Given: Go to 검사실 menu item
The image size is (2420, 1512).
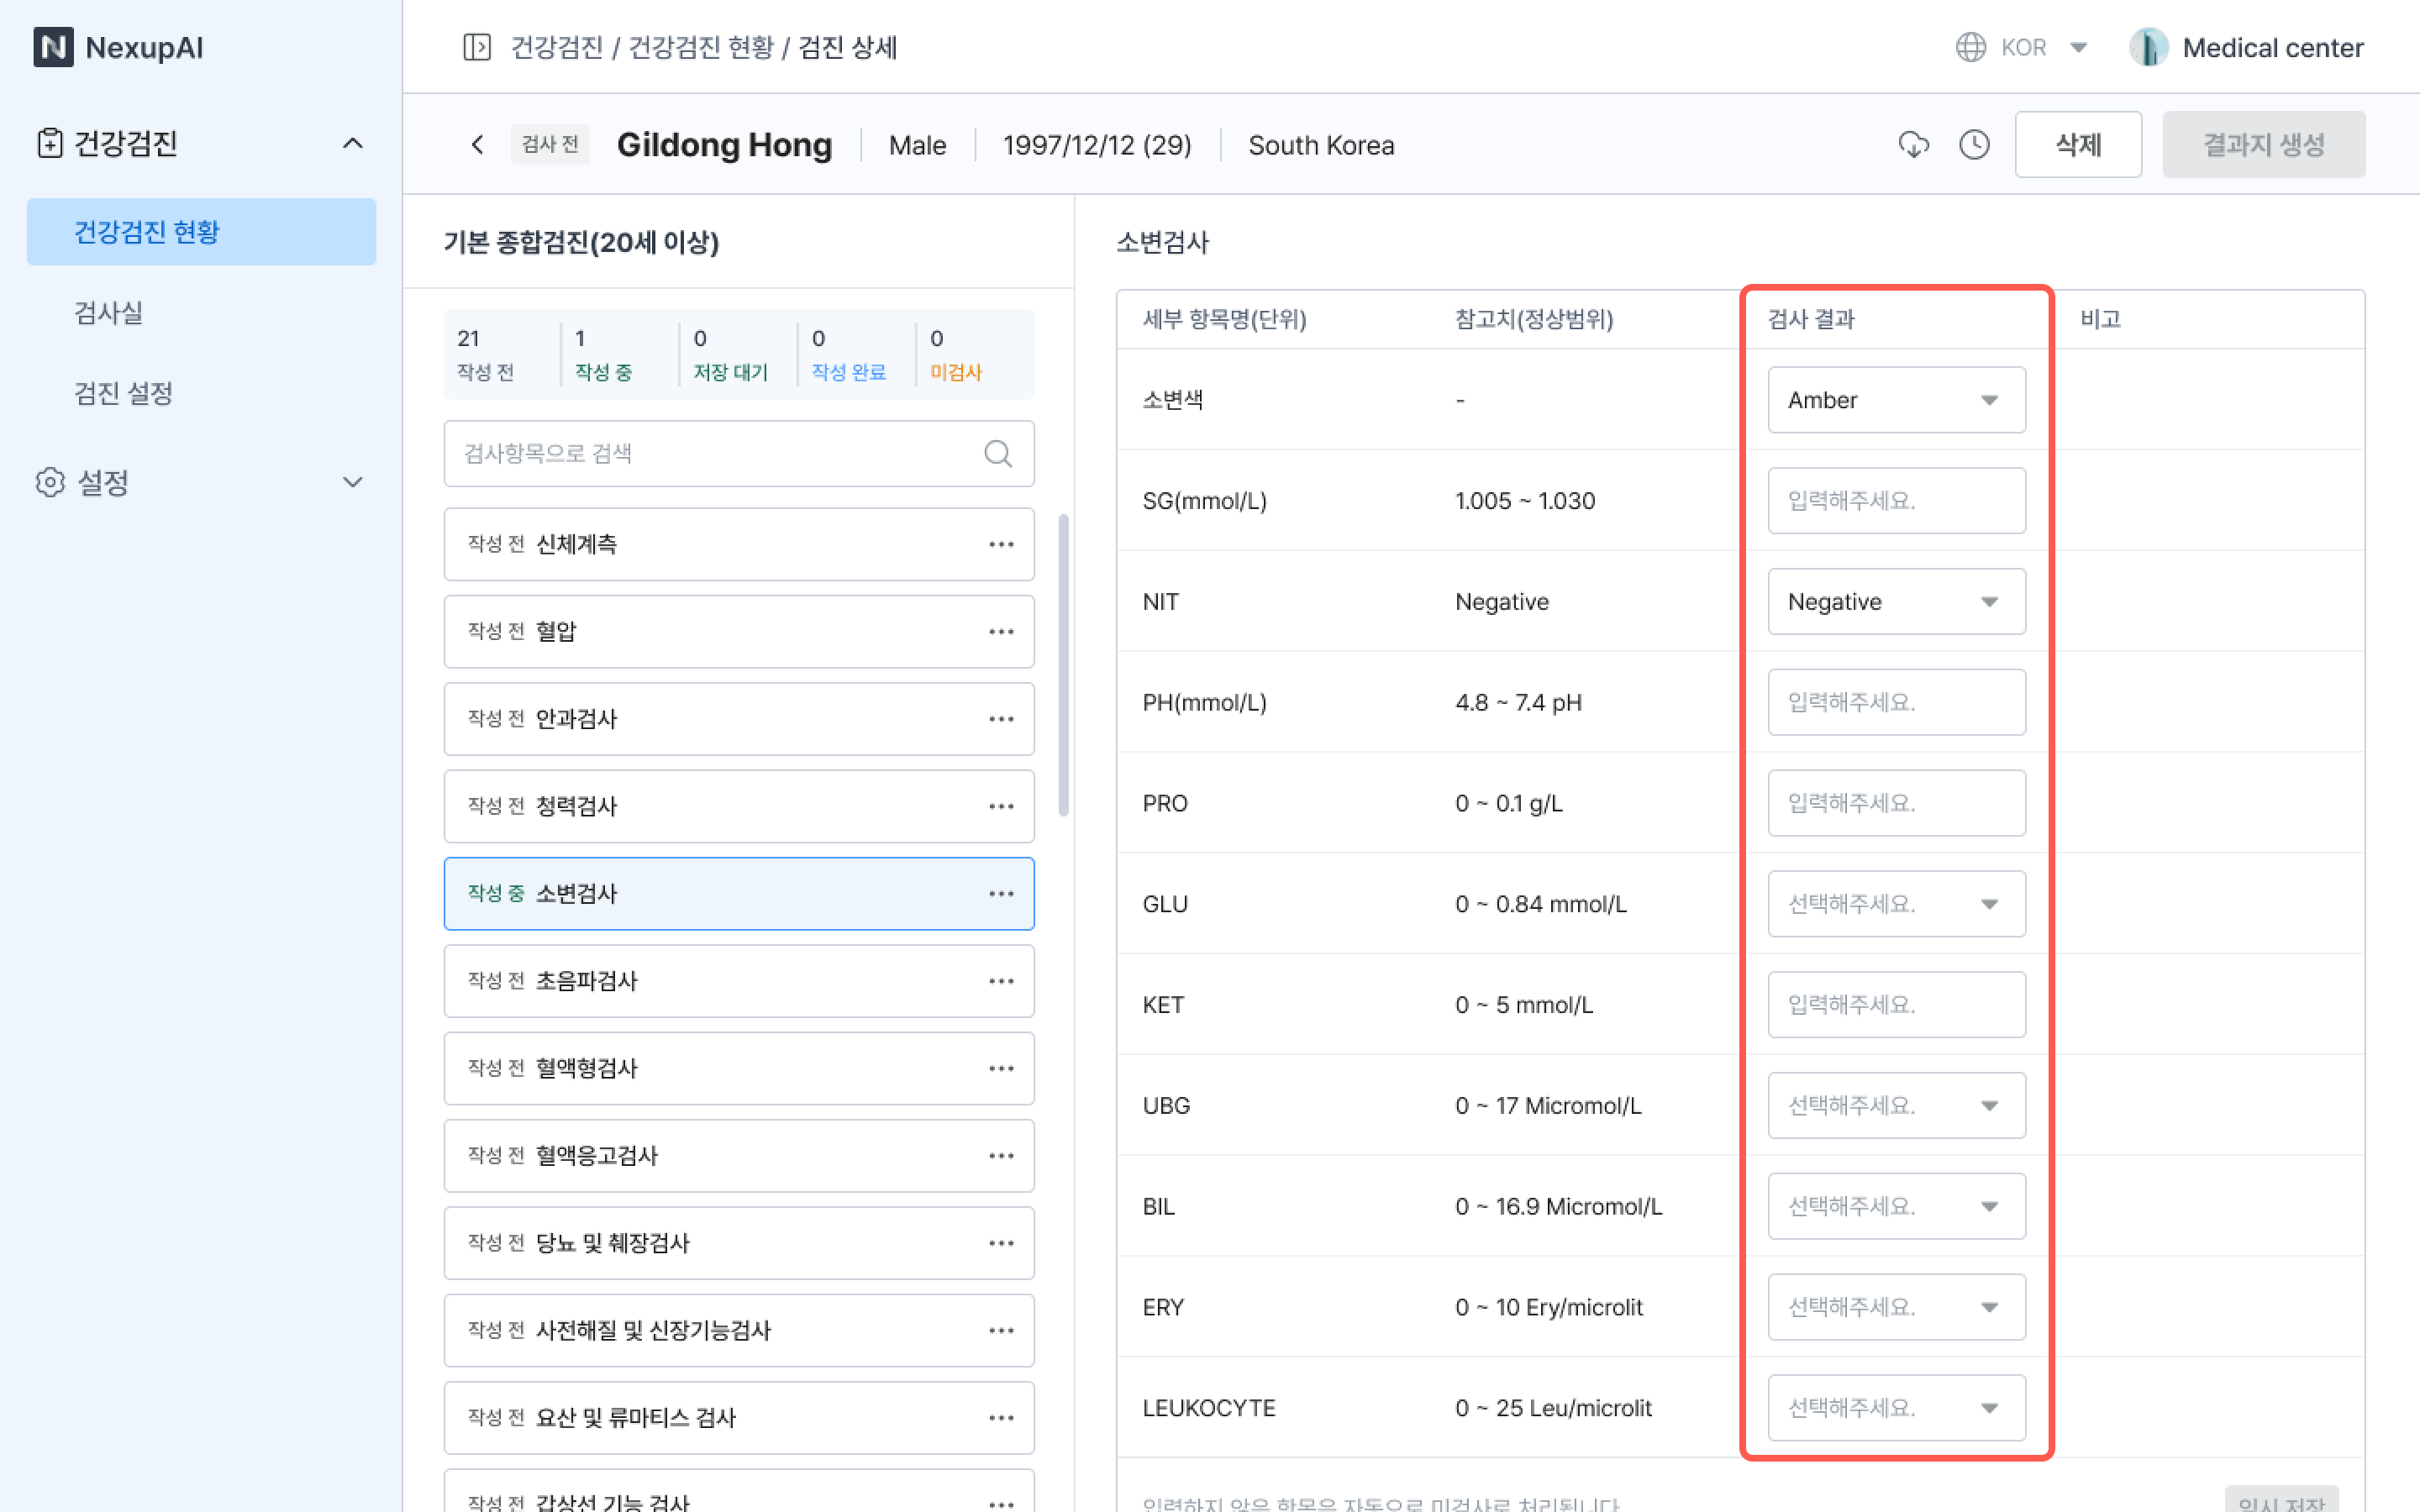Looking at the screenshot, I should 109,313.
